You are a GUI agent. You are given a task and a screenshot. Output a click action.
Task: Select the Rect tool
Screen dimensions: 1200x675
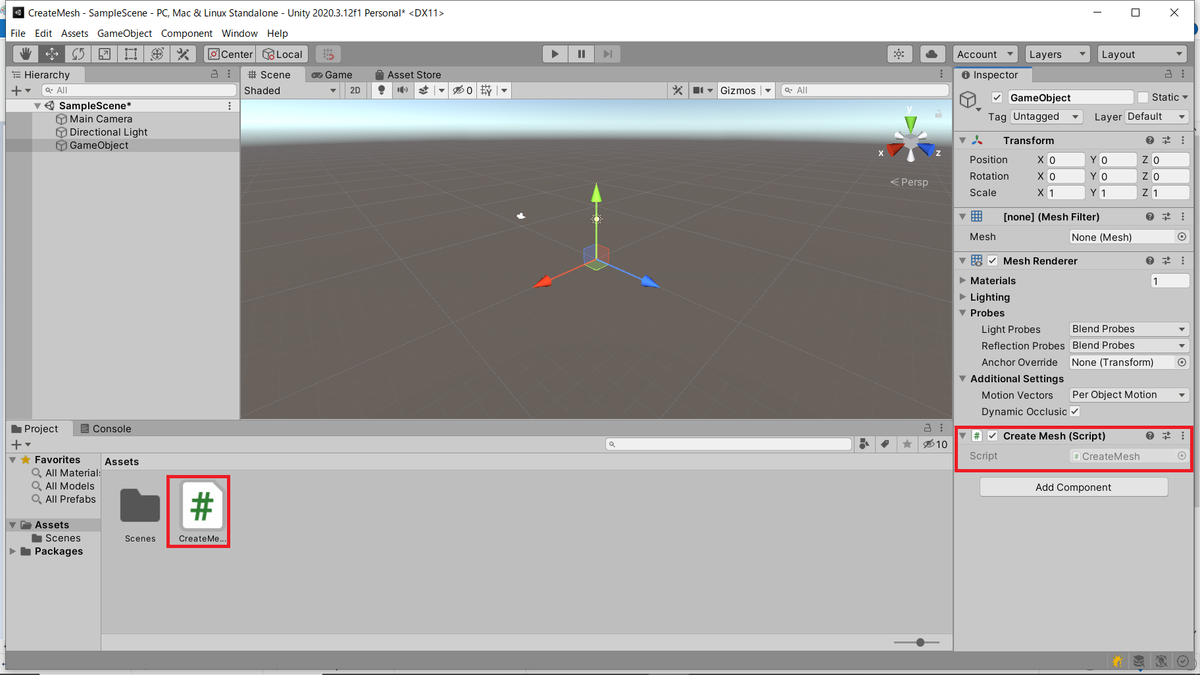(x=130, y=54)
